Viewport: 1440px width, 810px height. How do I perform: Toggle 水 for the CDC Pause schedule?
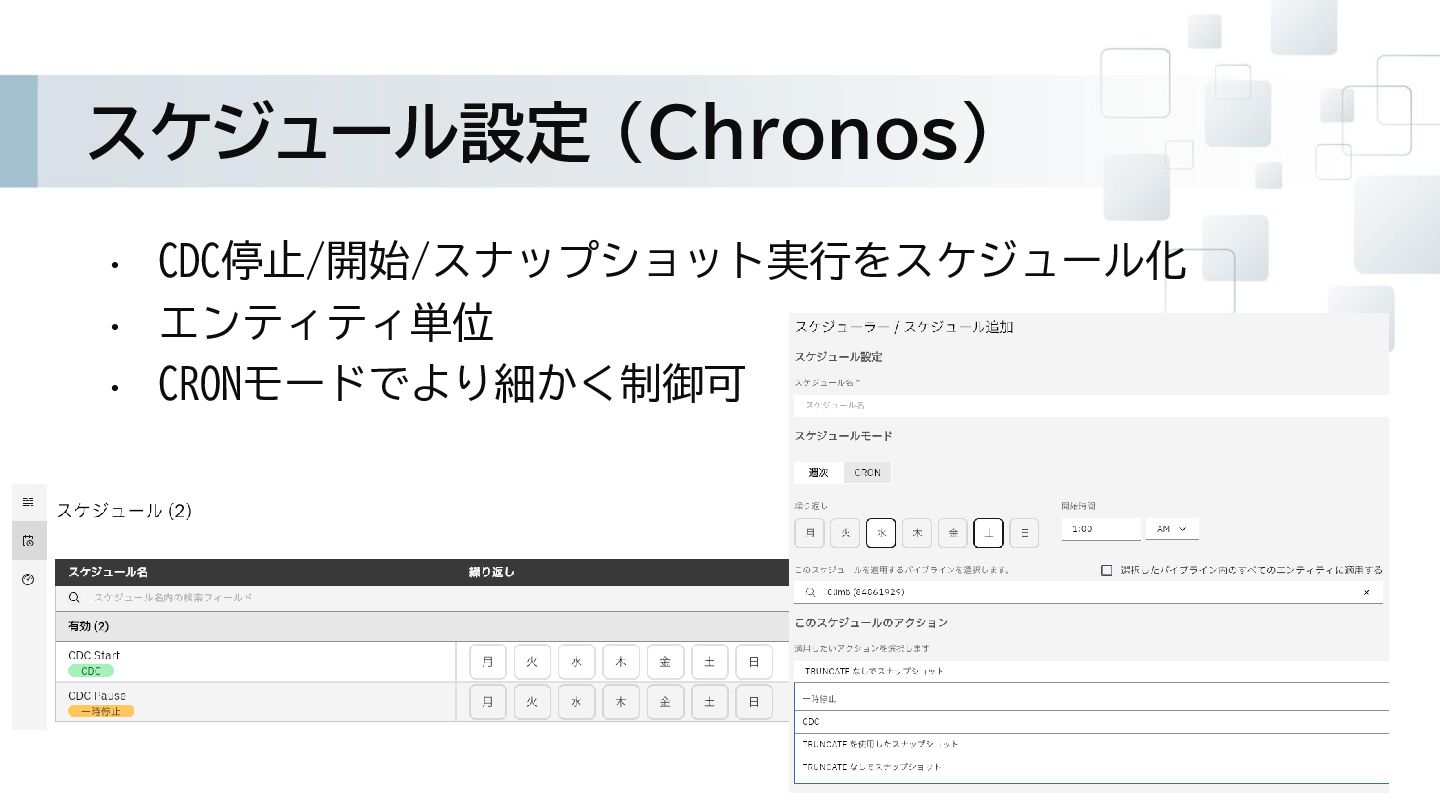click(576, 702)
